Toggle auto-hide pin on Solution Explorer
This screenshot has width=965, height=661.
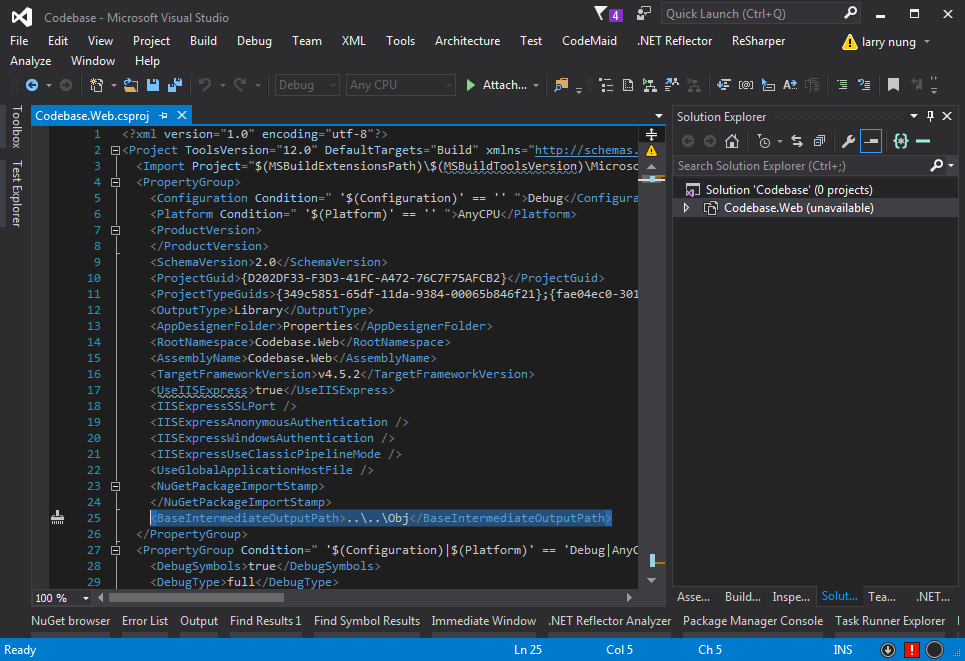tap(931, 116)
